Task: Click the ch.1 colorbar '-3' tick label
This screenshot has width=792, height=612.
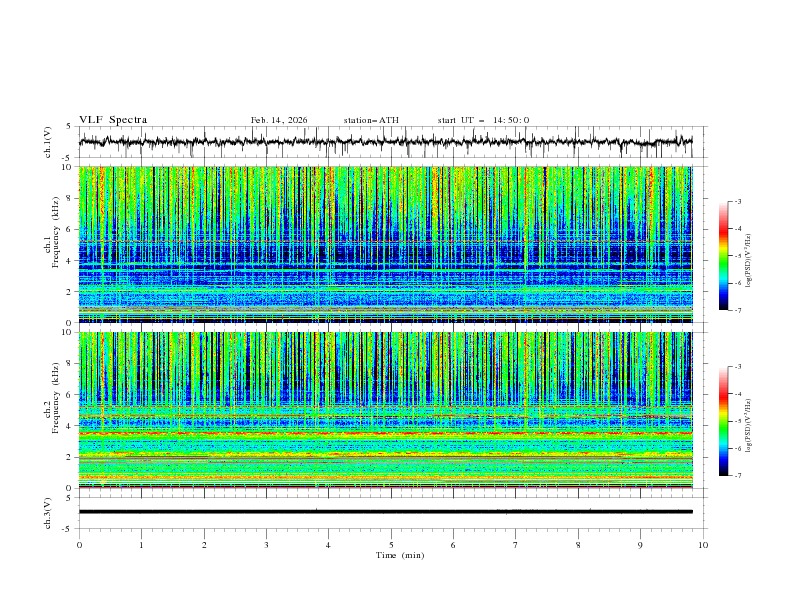Action: 737,201
